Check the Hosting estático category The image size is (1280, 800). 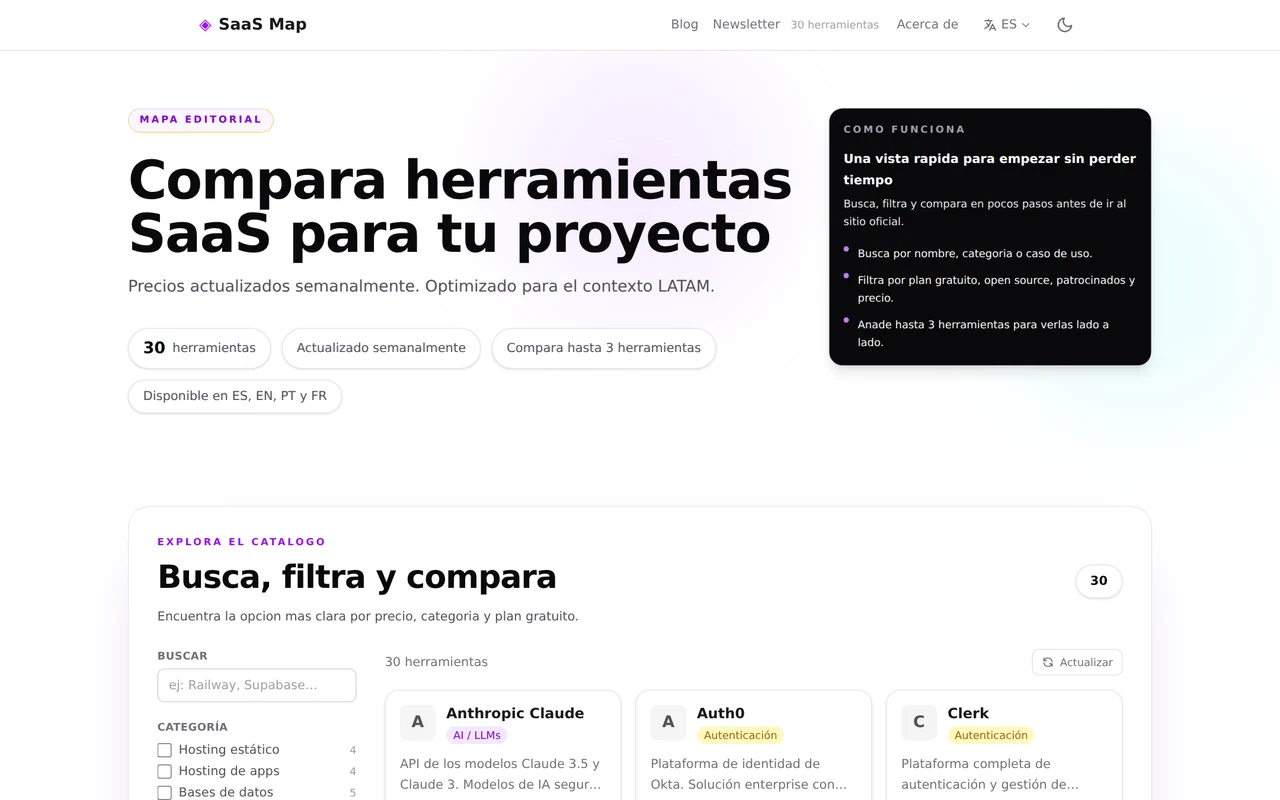[x=165, y=750]
